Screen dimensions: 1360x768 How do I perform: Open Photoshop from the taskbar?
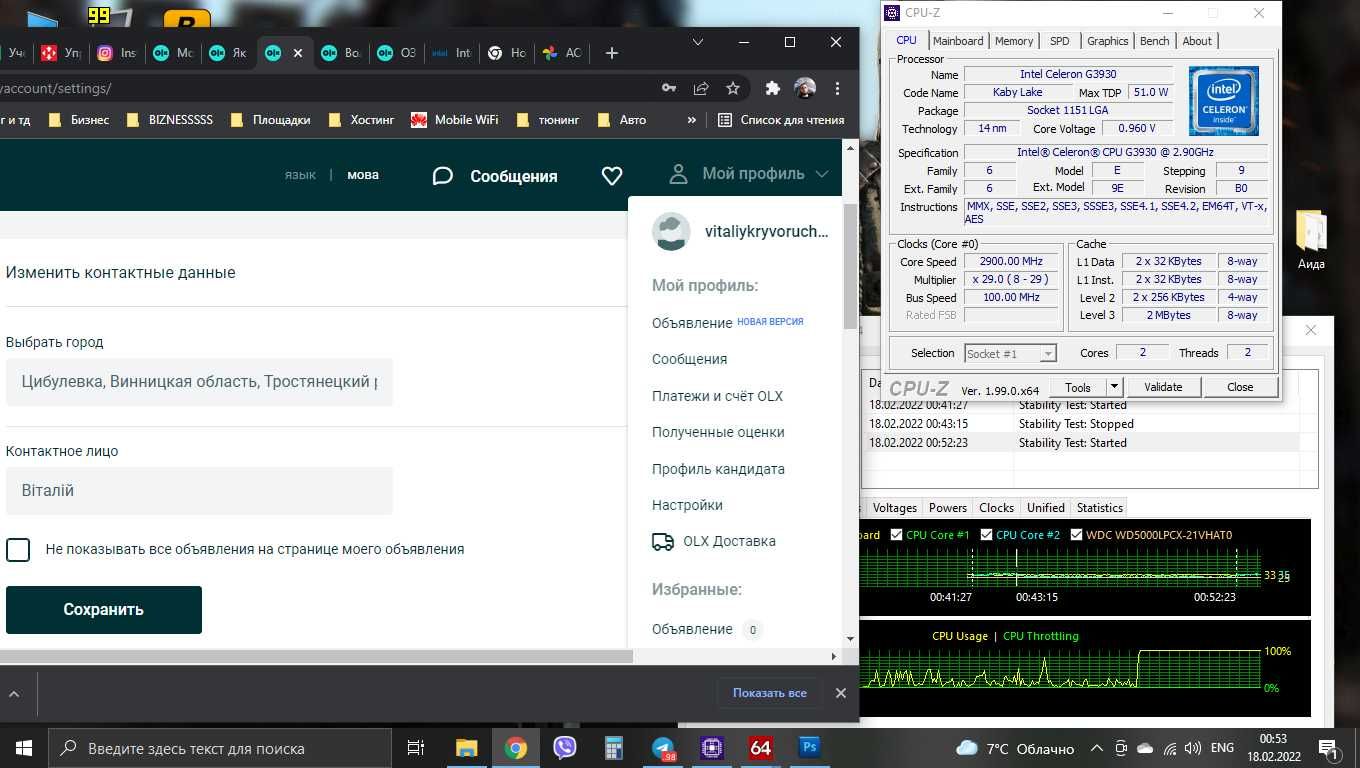click(x=809, y=748)
